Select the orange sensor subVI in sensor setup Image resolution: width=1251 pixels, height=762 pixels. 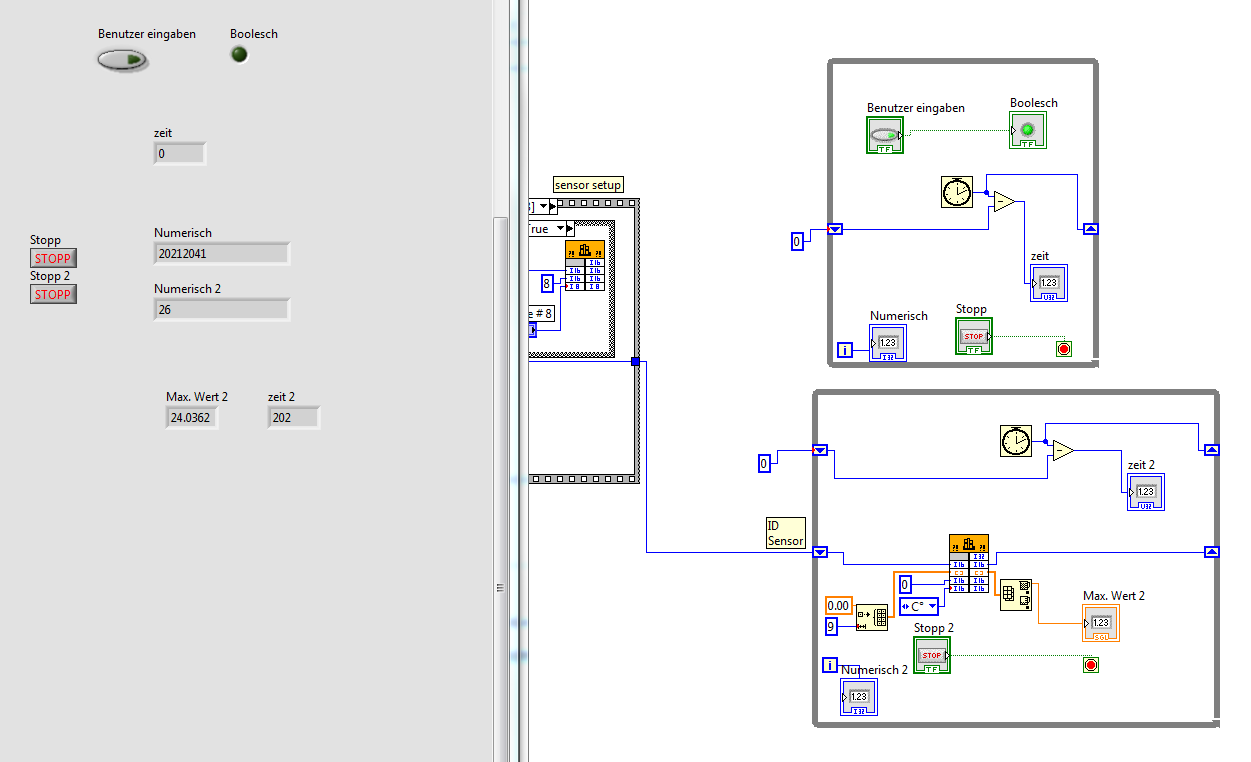[x=585, y=265]
